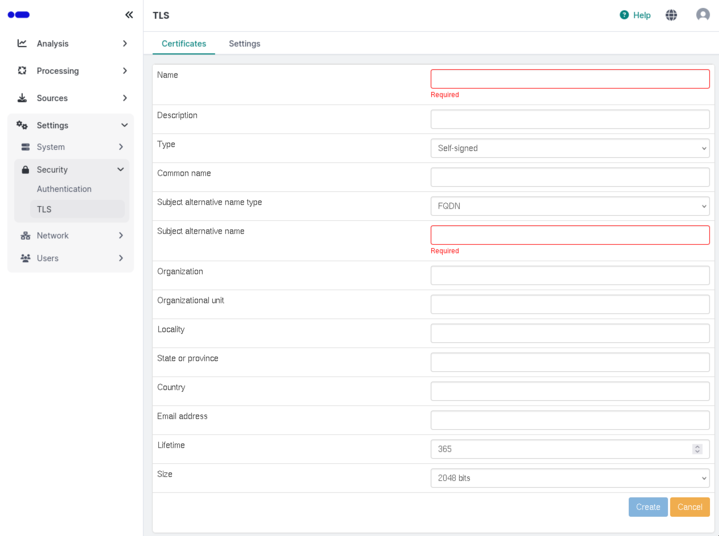Open Authentication in the sidebar
Viewport: 719px width, 536px height.
(x=64, y=189)
